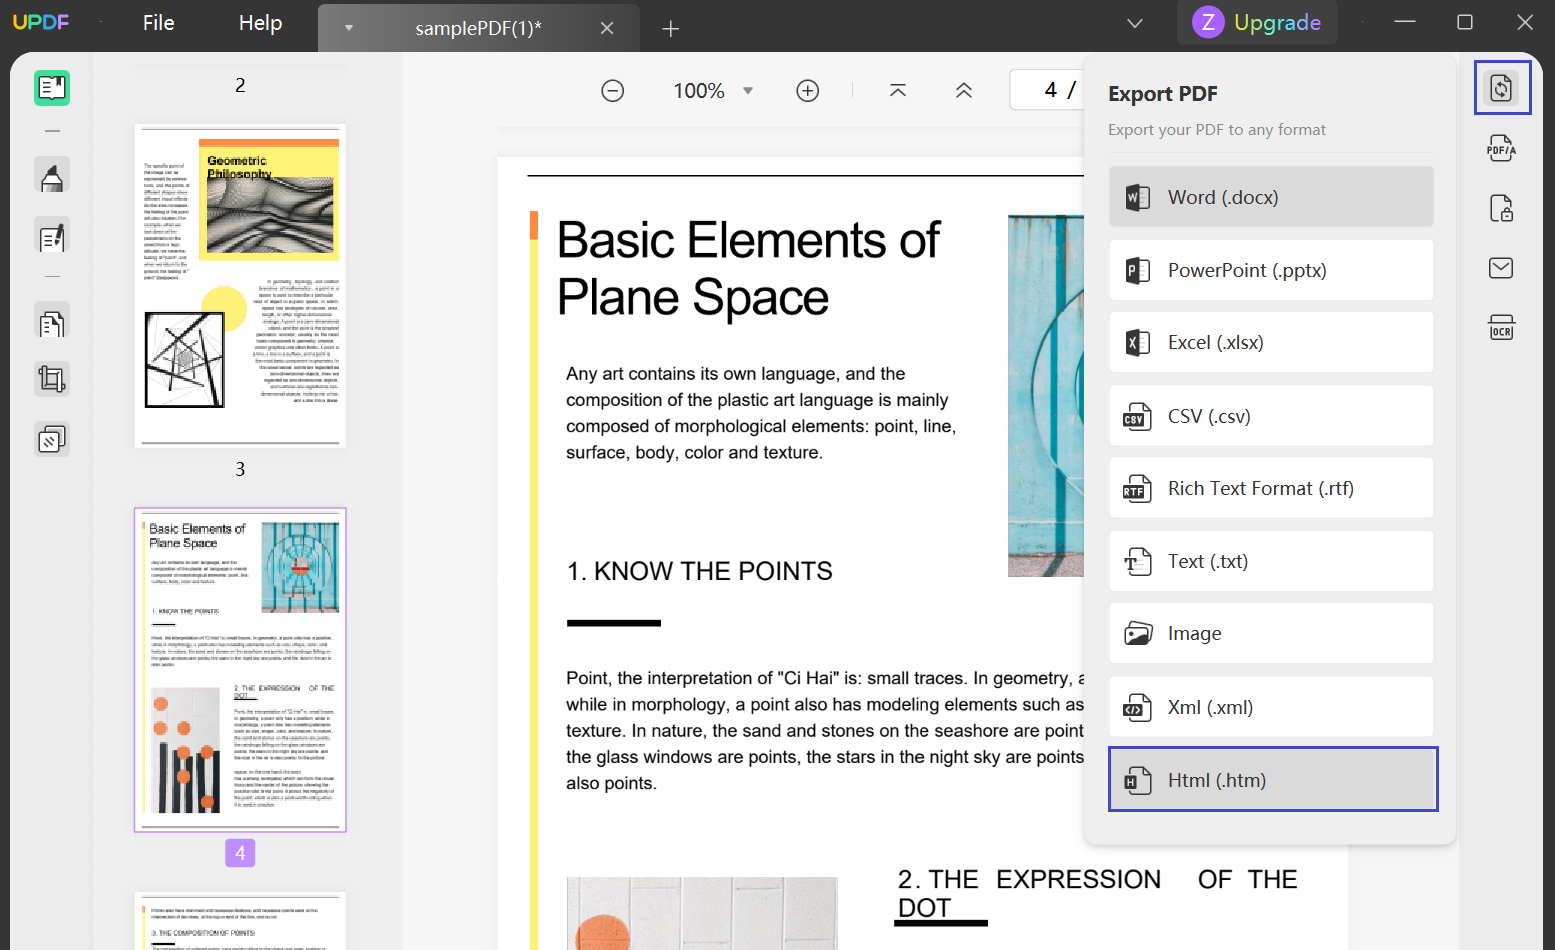Image resolution: width=1555 pixels, height=950 pixels.
Task: Open the Reader mode icon in left sidebar
Action: click(52, 88)
